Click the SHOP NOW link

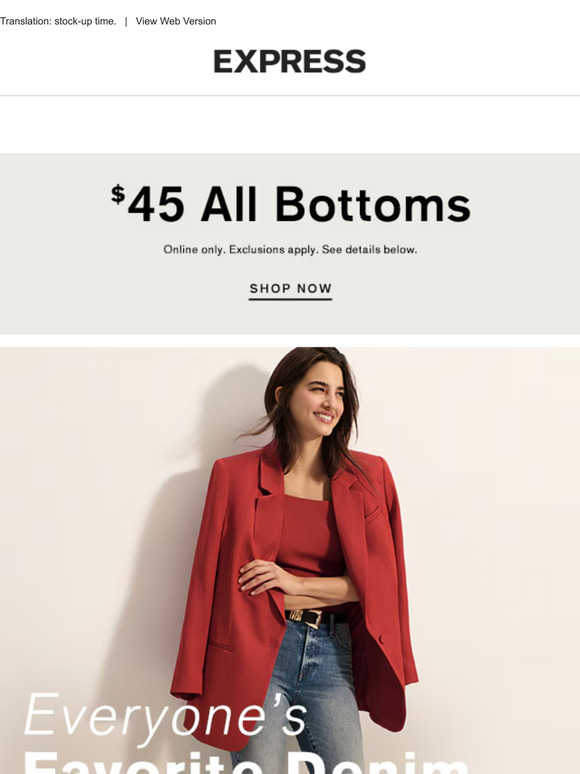coord(290,288)
